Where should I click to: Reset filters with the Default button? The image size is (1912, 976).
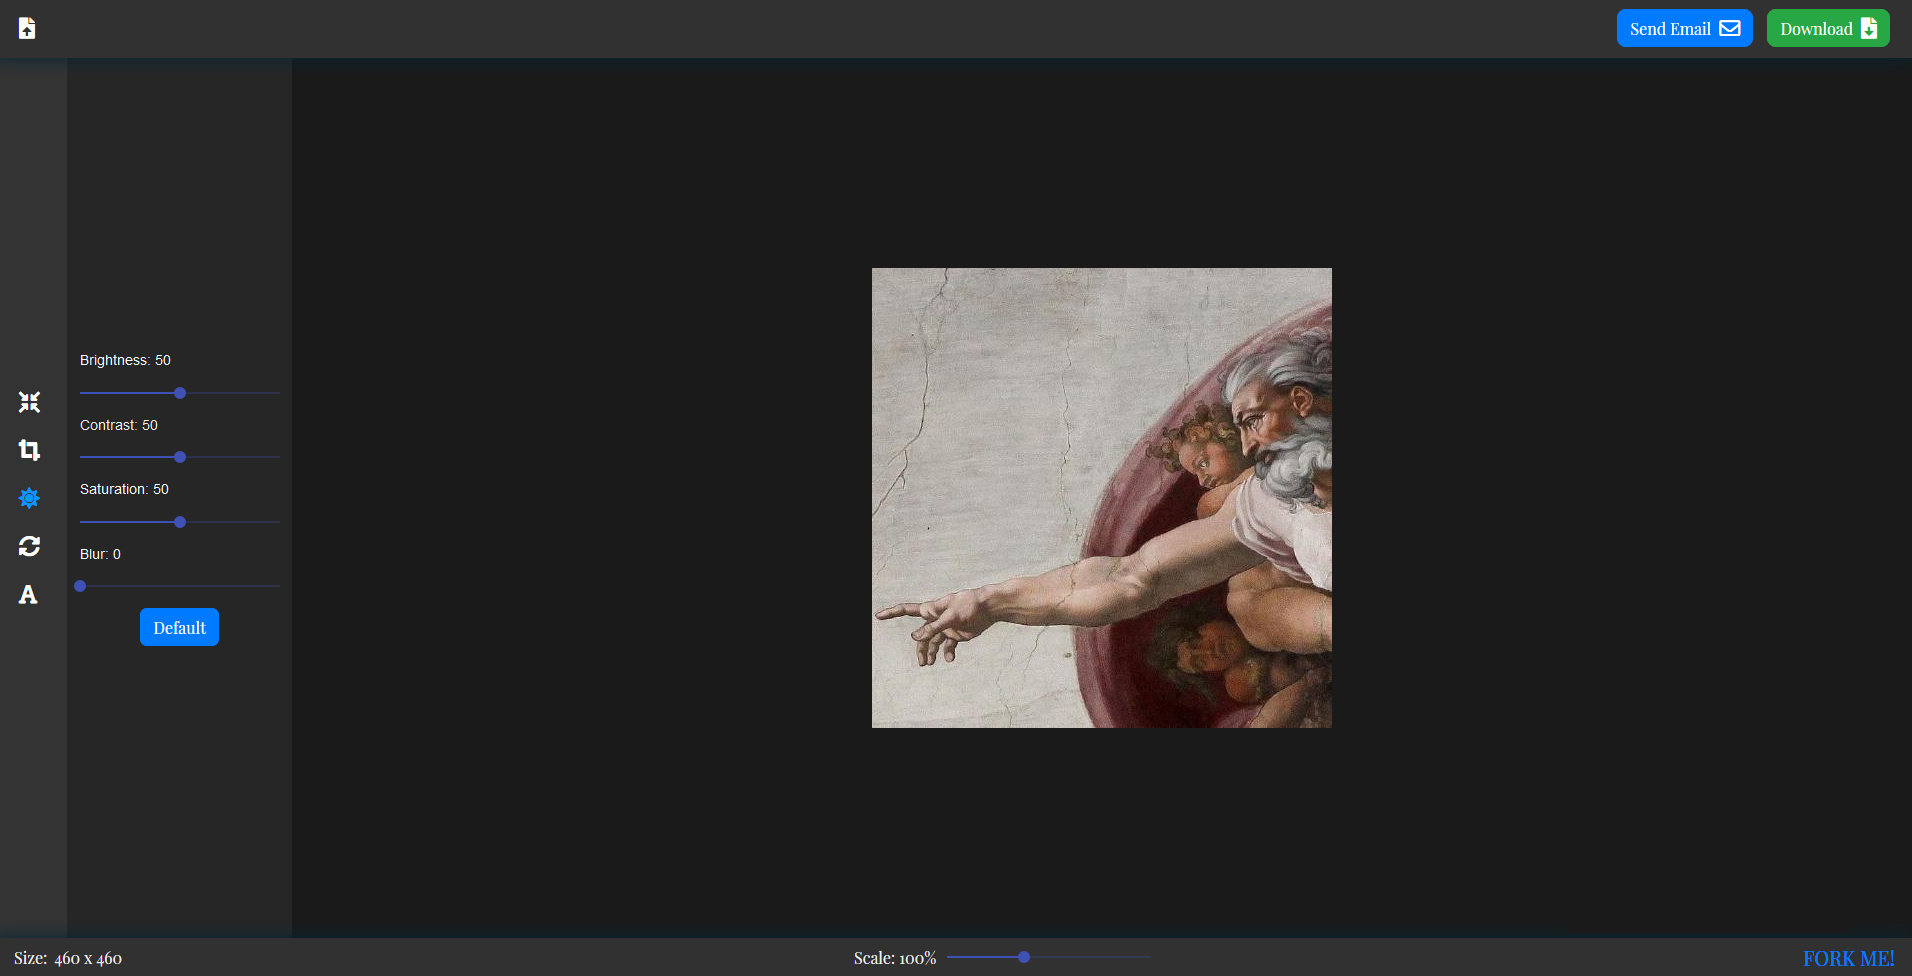pos(179,627)
